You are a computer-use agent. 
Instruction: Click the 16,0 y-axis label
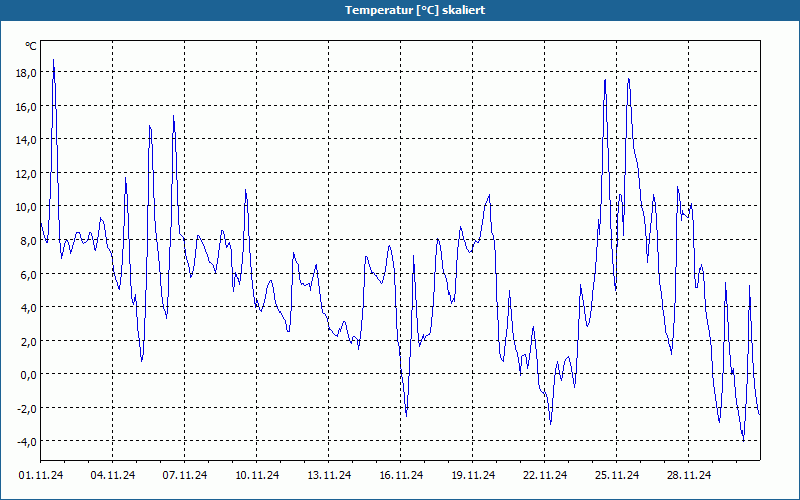[x=26, y=107]
